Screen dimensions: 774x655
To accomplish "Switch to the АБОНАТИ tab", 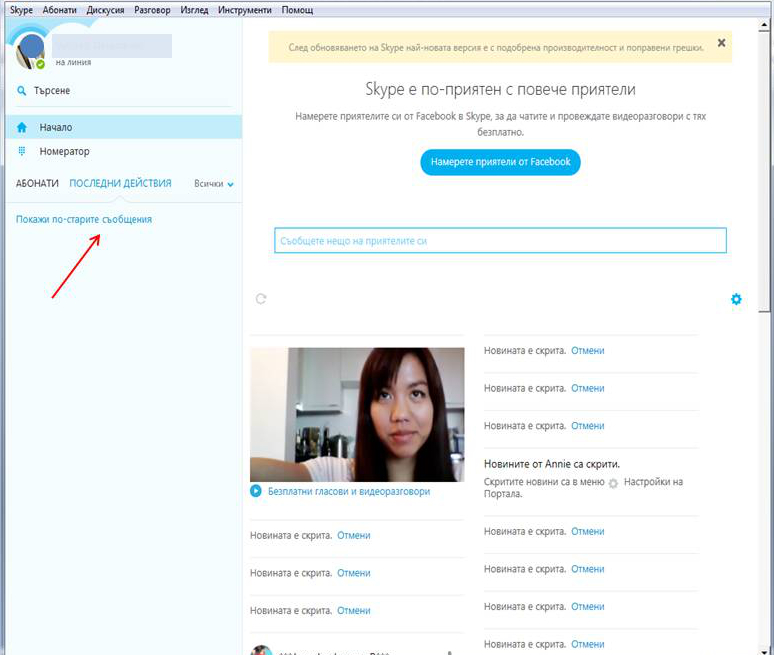I will pos(37,184).
